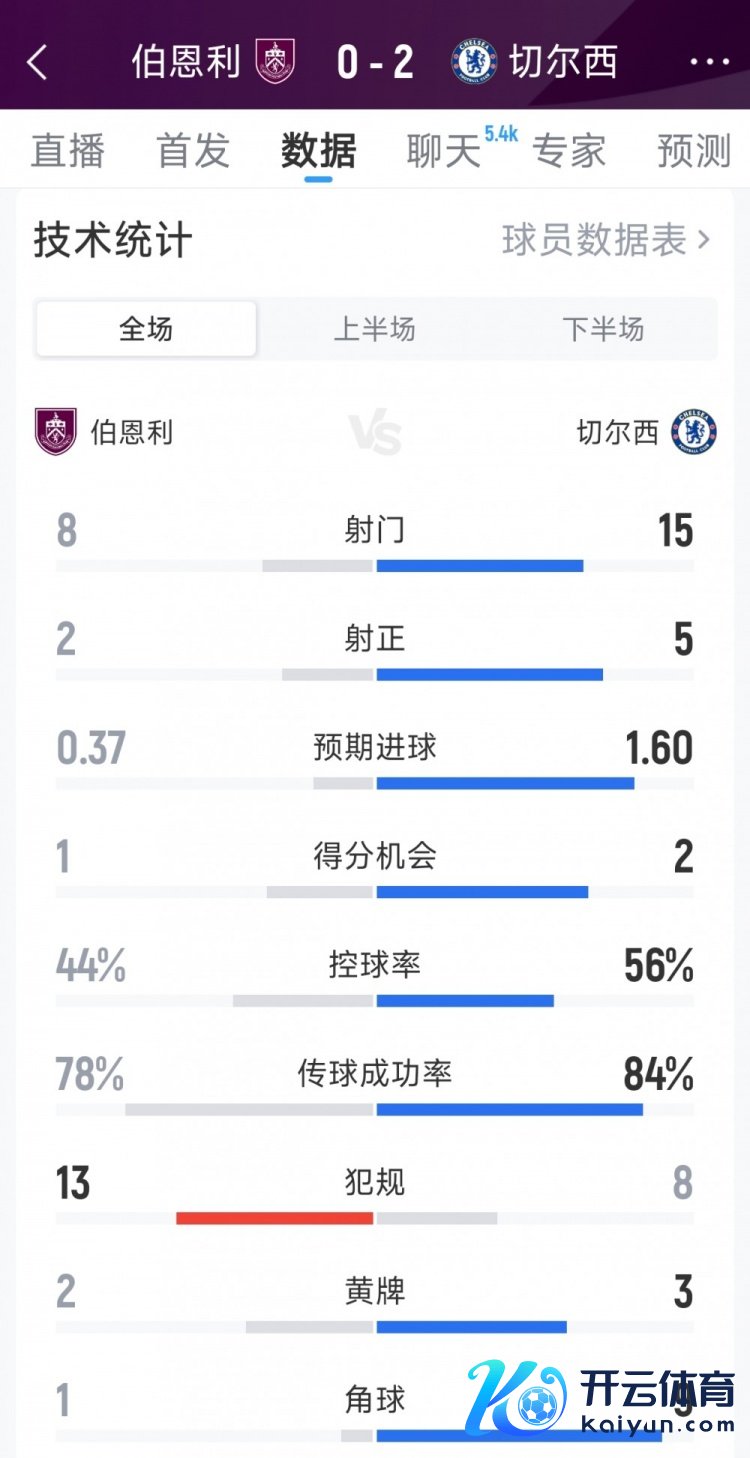Tap the 控球率 possession label
Viewport: 750px width, 1458px height.
coord(375,964)
